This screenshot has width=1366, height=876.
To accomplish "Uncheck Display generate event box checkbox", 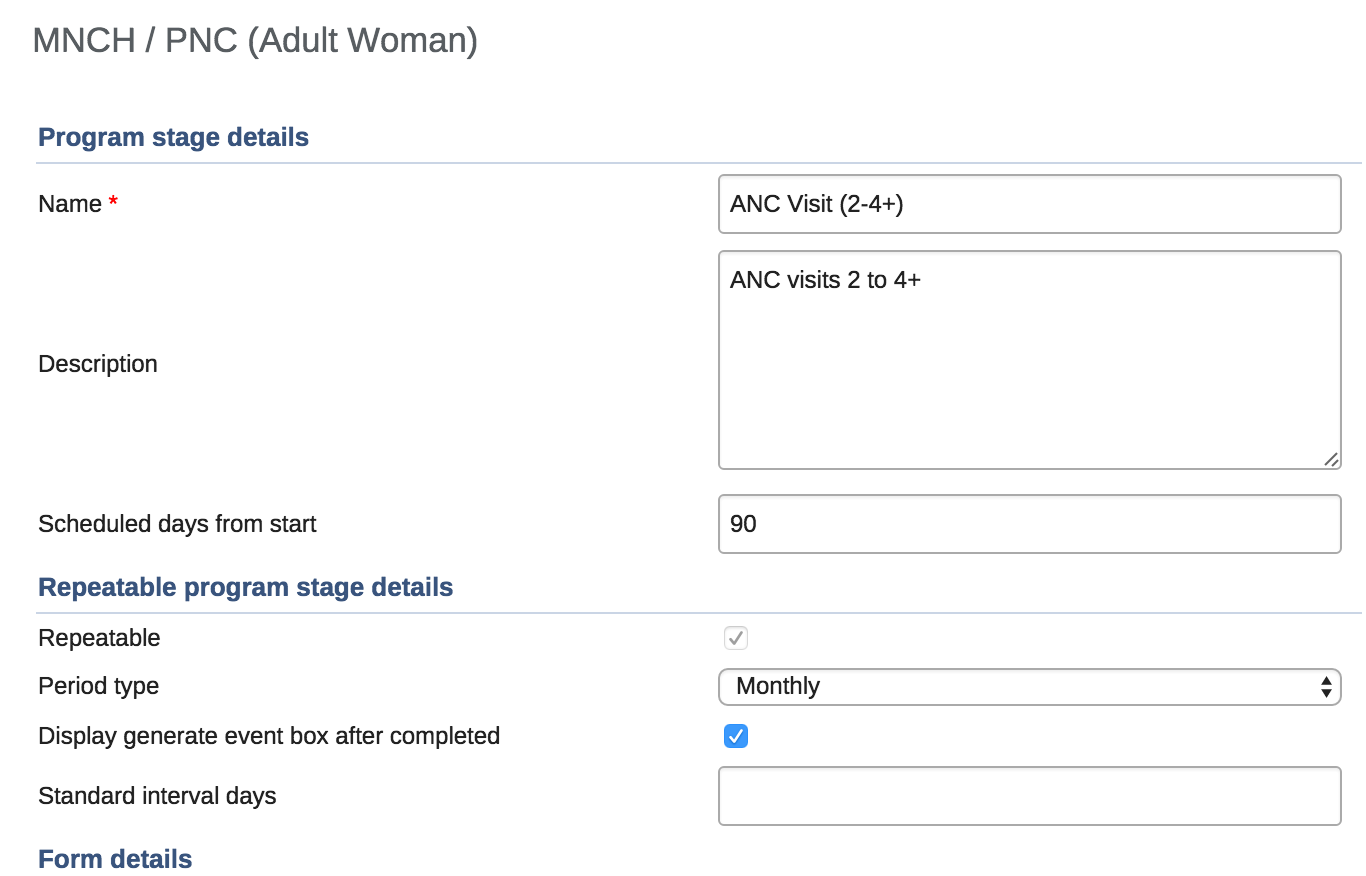I will 736,737.
